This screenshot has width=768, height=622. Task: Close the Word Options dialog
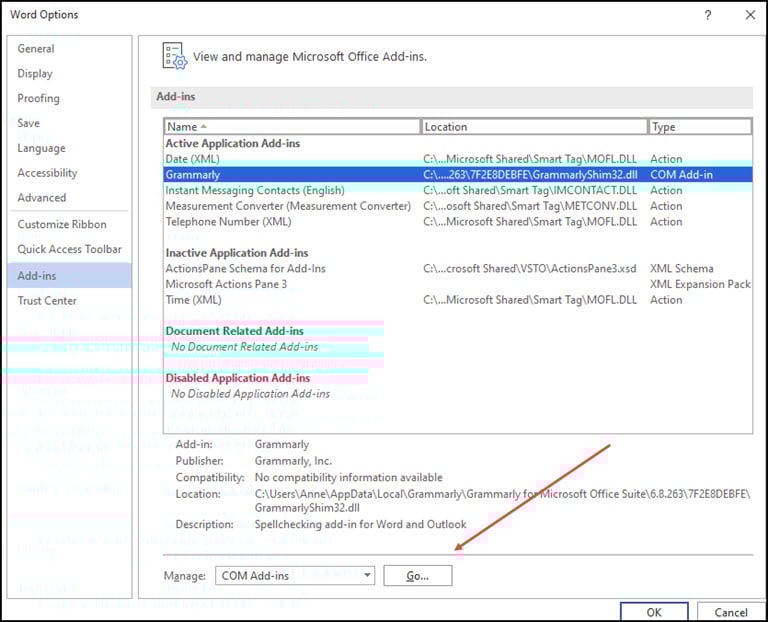click(750, 15)
